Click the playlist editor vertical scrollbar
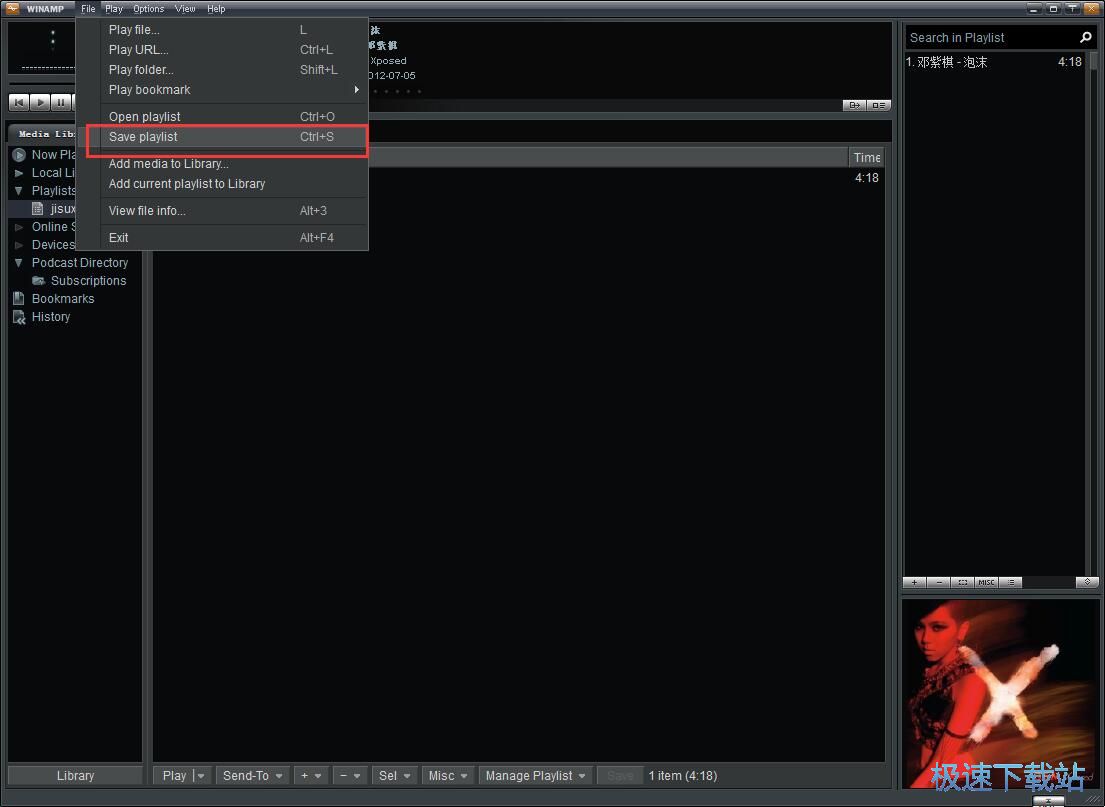This screenshot has height=807, width=1105. click(1093, 314)
